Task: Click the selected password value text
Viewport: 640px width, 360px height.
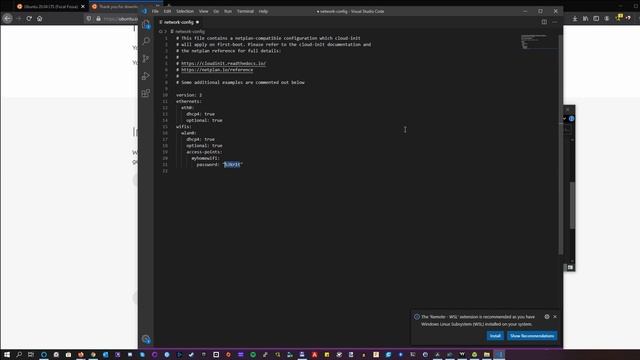Action: click(232, 164)
